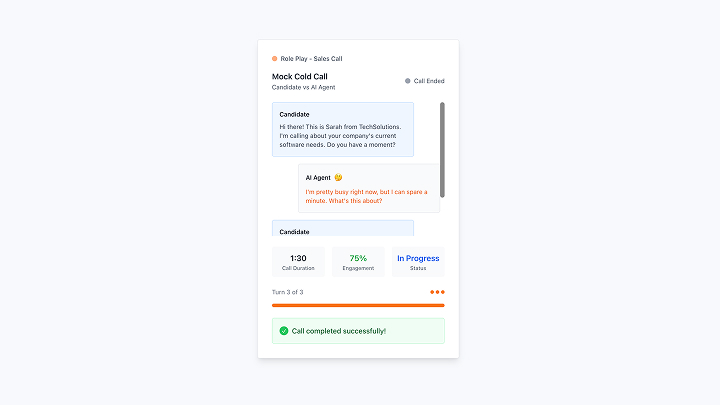Screen dimensions: 720x405
Task: Open the partially visible second Candidate message
Action: point(343,229)
